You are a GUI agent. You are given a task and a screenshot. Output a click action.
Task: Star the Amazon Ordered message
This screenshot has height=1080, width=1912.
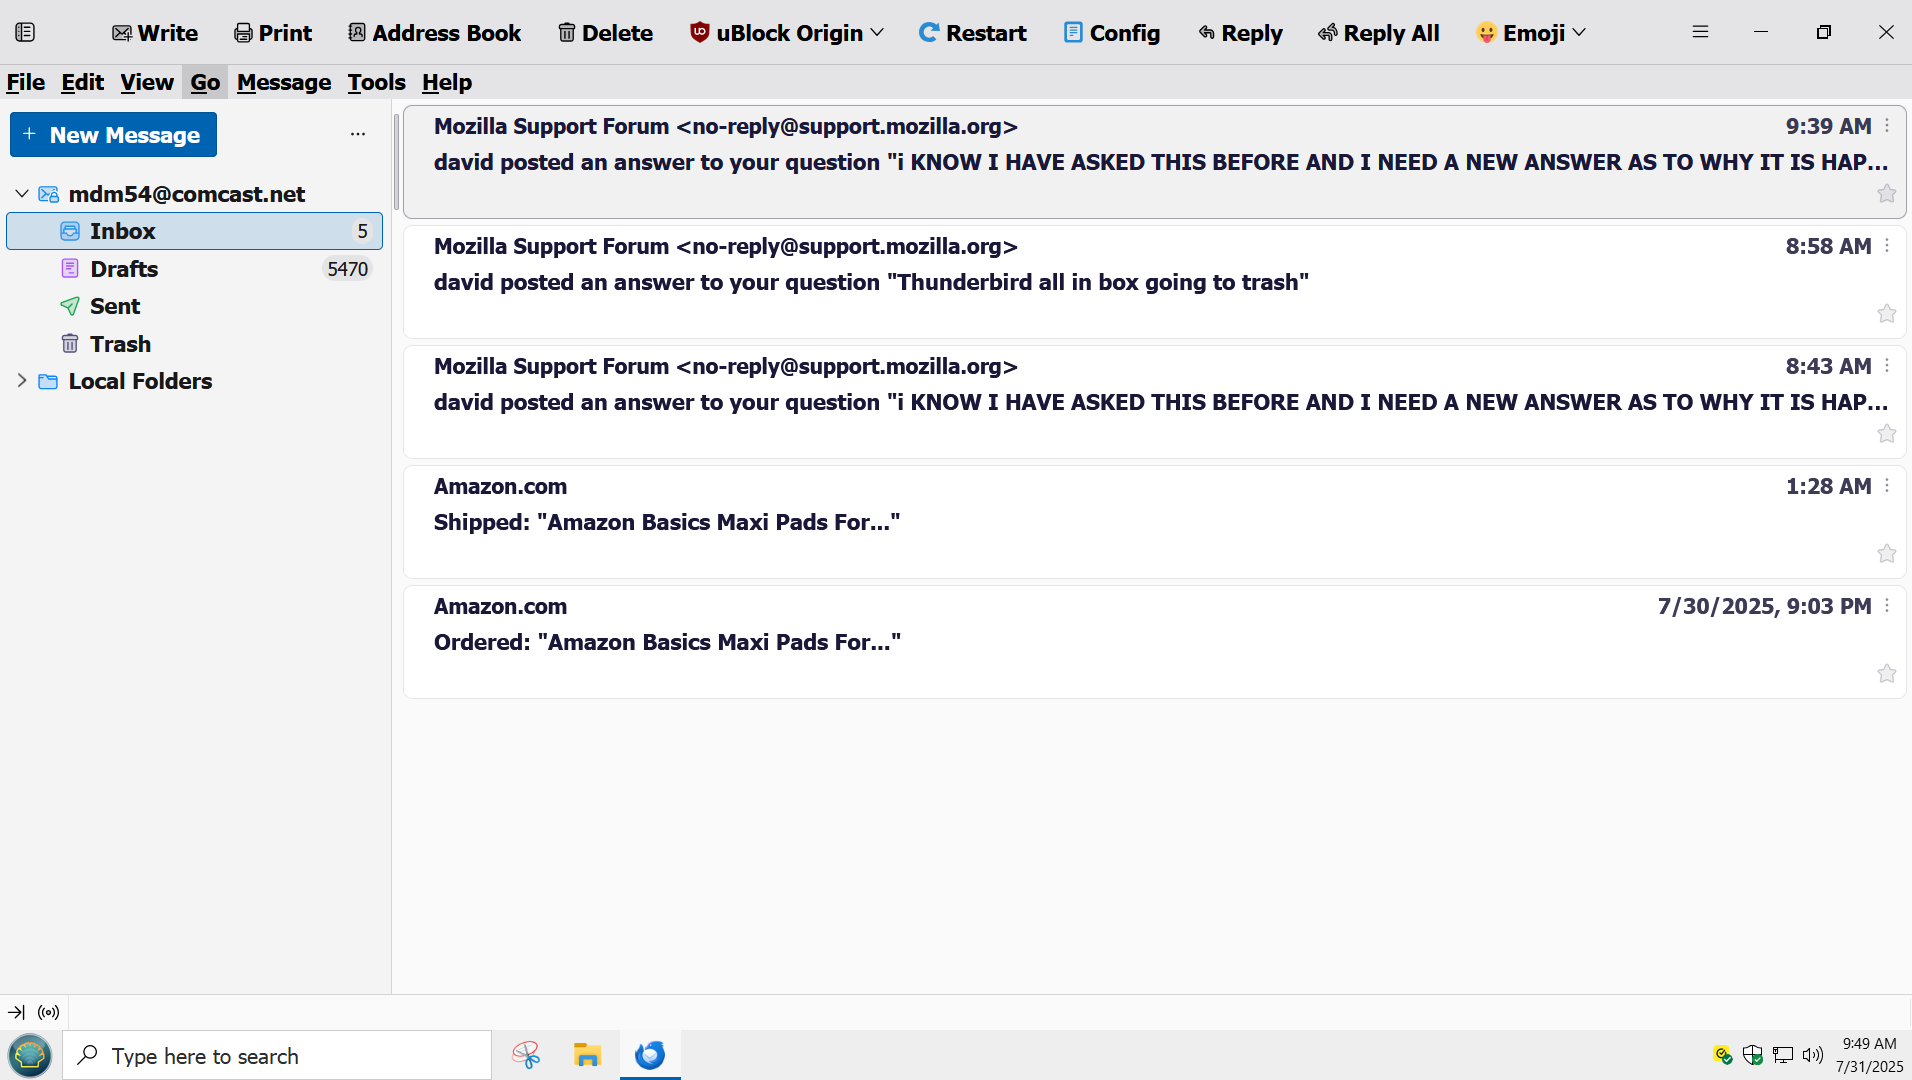click(1887, 674)
